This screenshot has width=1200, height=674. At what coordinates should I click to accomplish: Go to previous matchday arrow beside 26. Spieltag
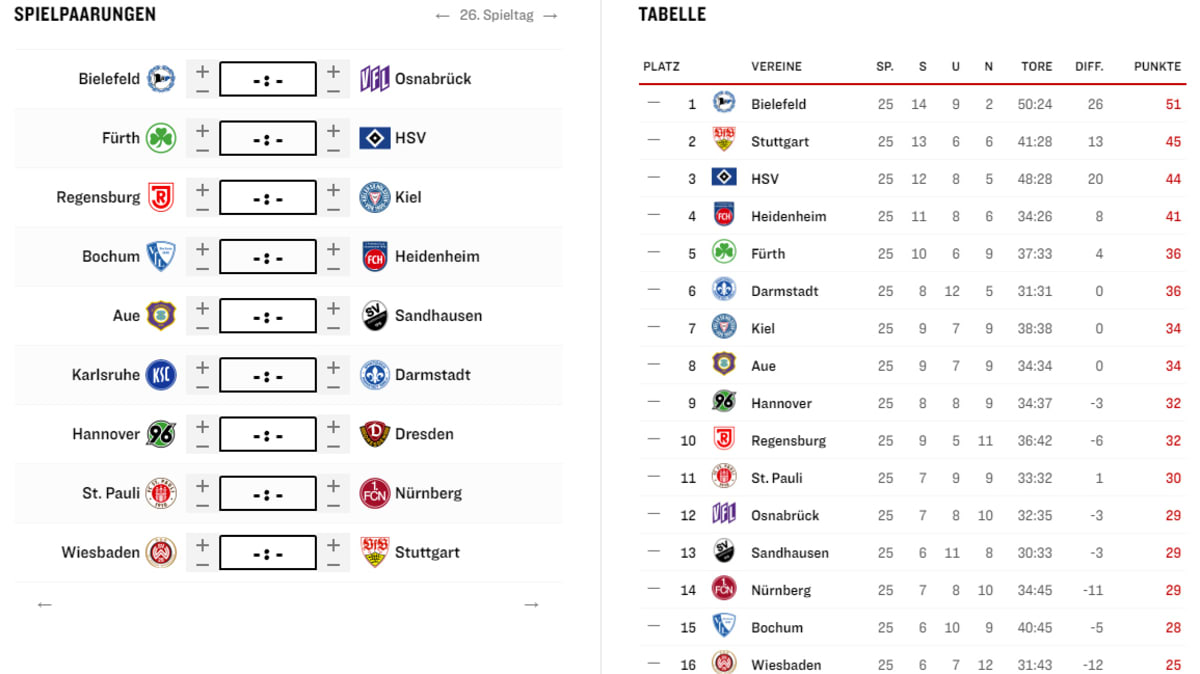(x=443, y=16)
